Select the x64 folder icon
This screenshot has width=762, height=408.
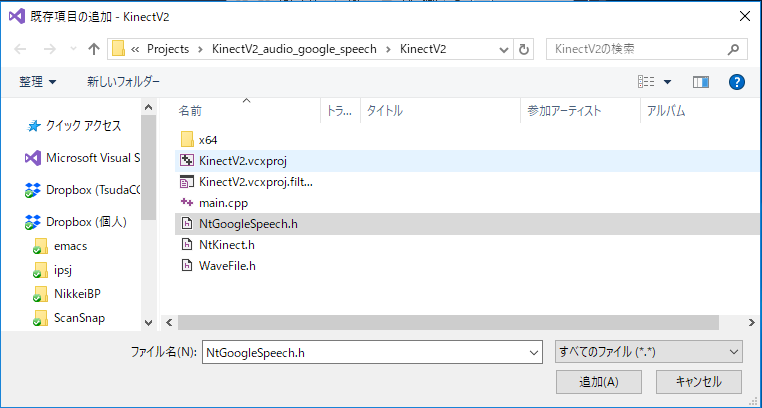pos(186,138)
